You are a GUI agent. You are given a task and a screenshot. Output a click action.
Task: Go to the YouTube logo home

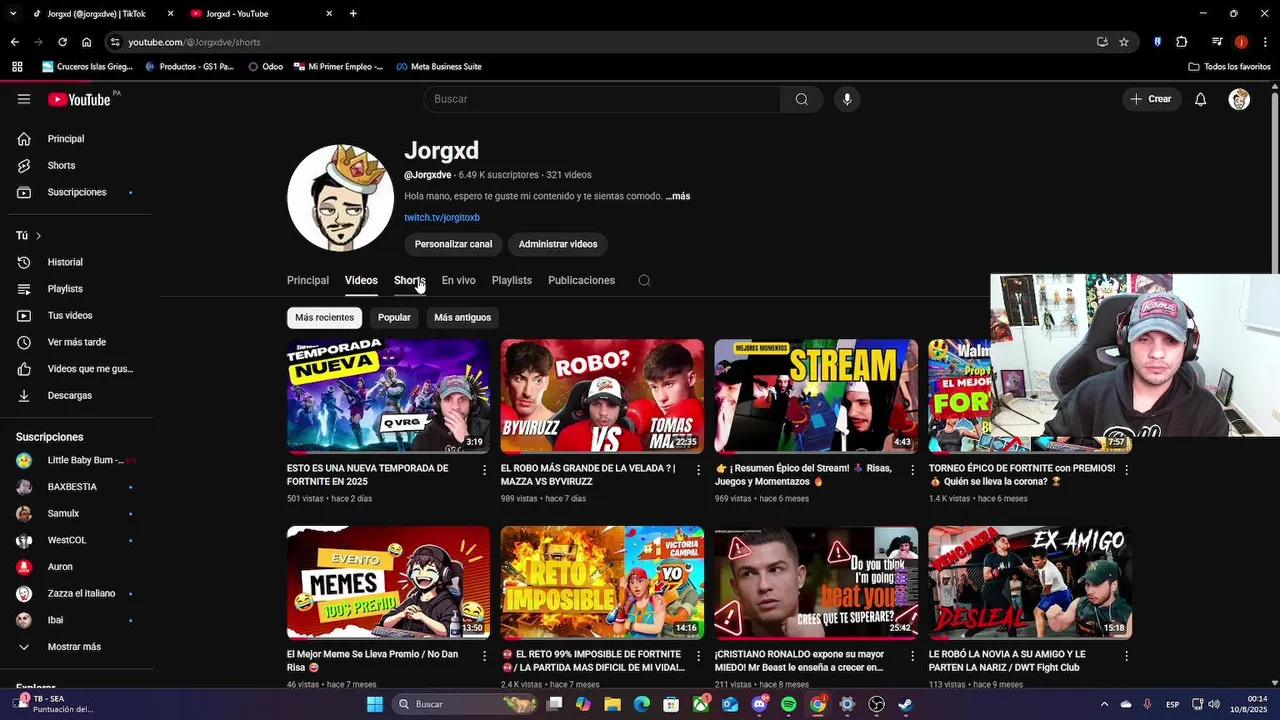79,99
